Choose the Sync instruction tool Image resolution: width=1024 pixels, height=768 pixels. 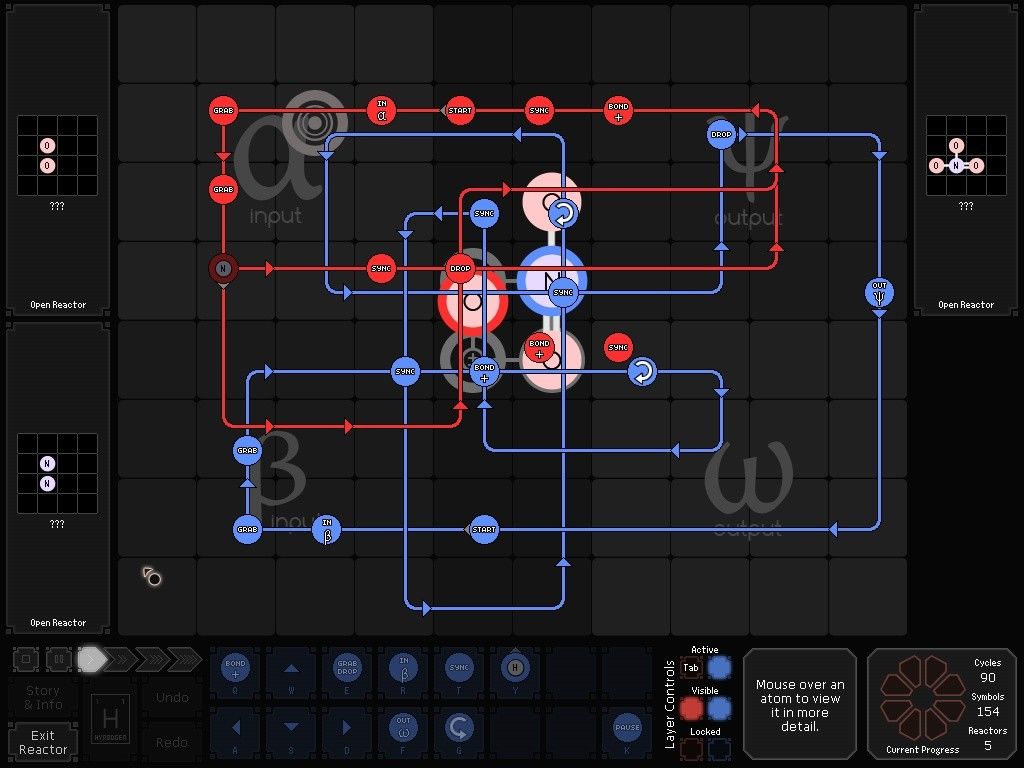pyautogui.click(x=459, y=669)
